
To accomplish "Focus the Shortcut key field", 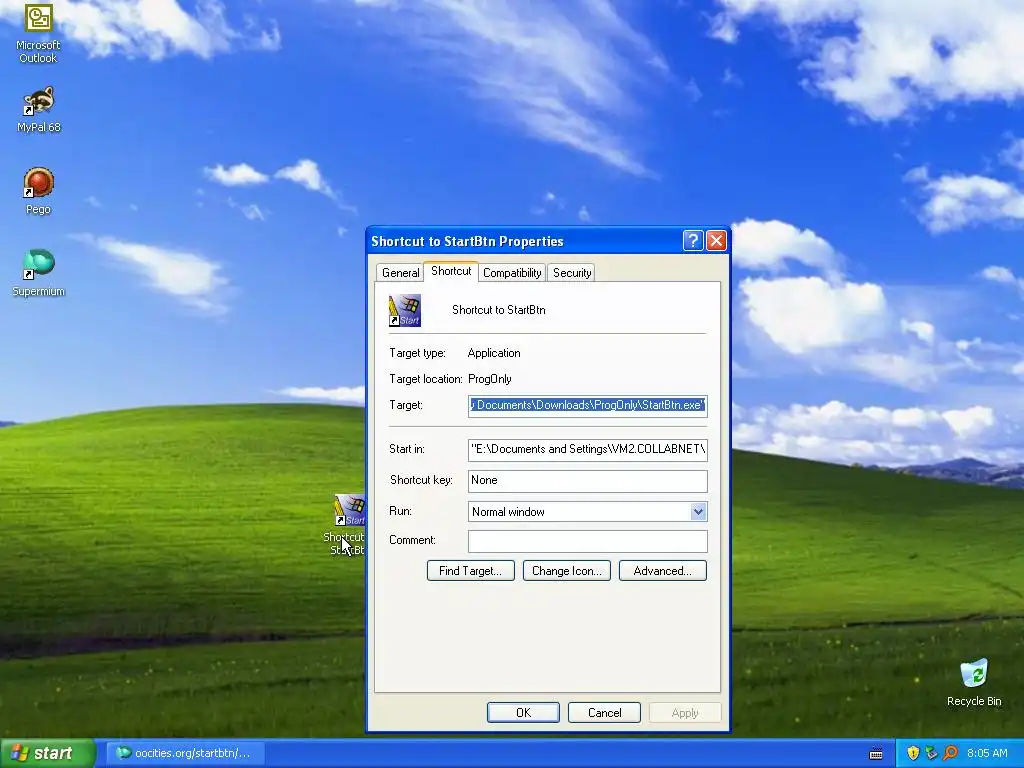I will tap(588, 481).
